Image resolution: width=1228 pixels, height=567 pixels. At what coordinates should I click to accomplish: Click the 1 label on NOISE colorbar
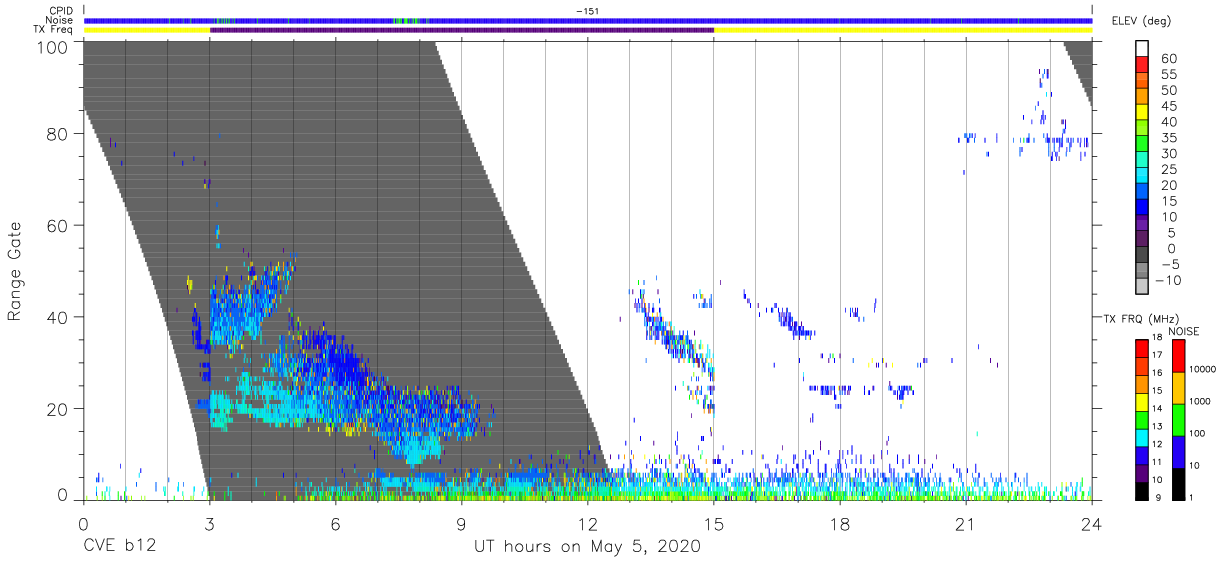click(1192, 498)
